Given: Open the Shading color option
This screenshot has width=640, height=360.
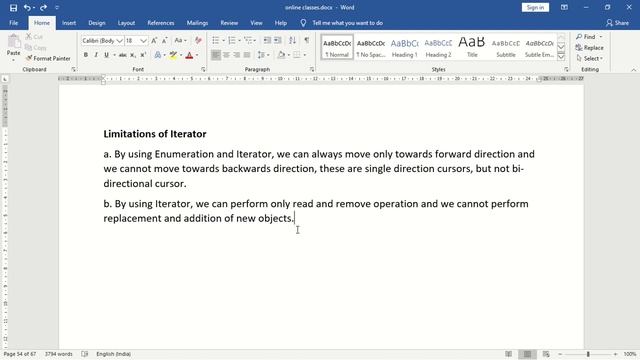Looking at the screenshot, I should click(281, 55).
